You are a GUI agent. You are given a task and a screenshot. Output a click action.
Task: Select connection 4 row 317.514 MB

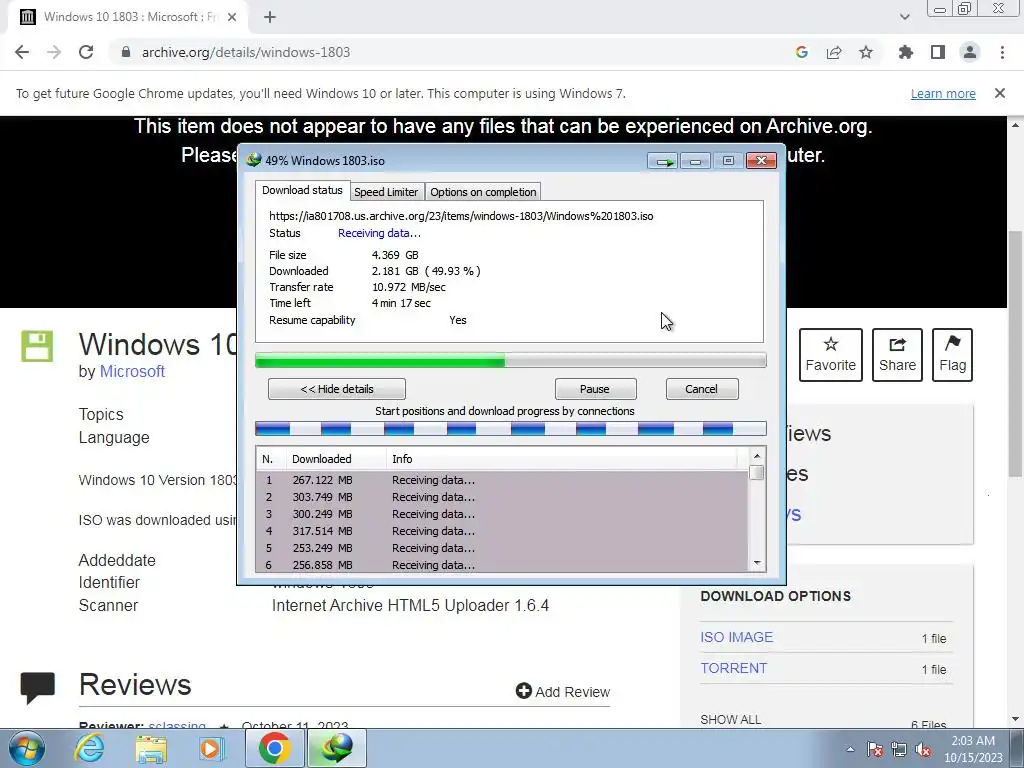(502, 531)
